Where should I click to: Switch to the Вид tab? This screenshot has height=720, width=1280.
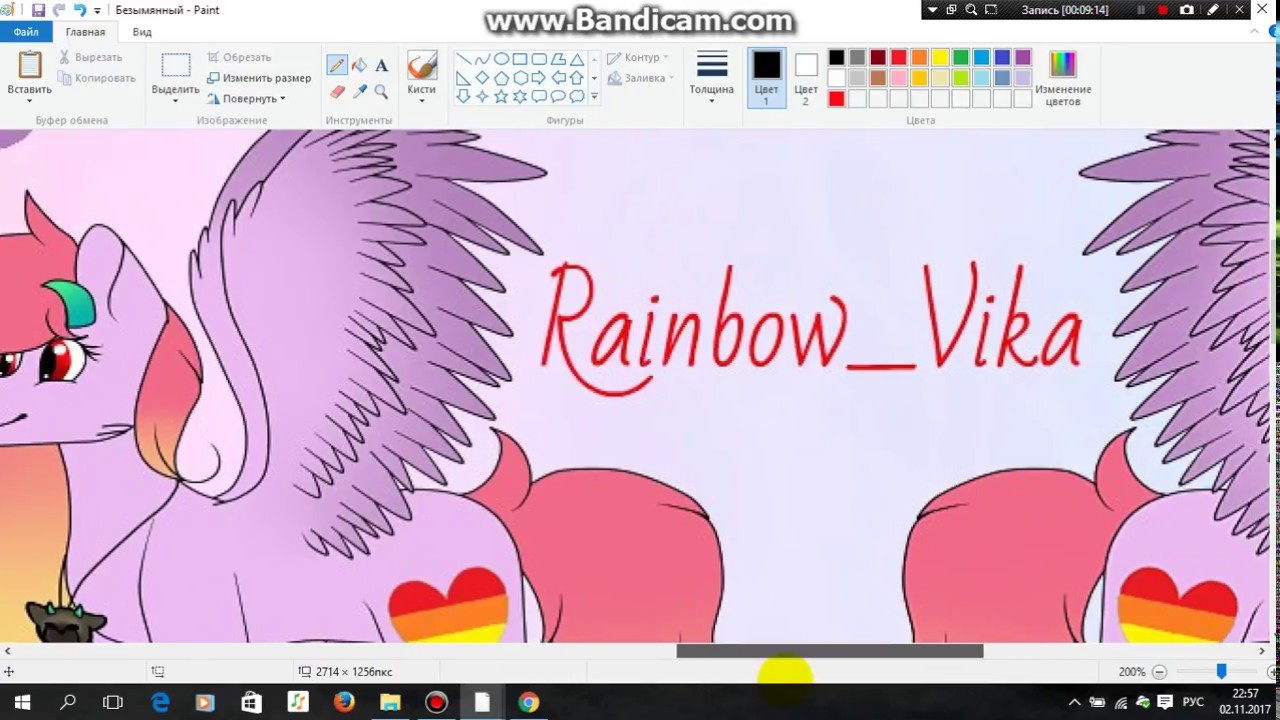(142, 32)
